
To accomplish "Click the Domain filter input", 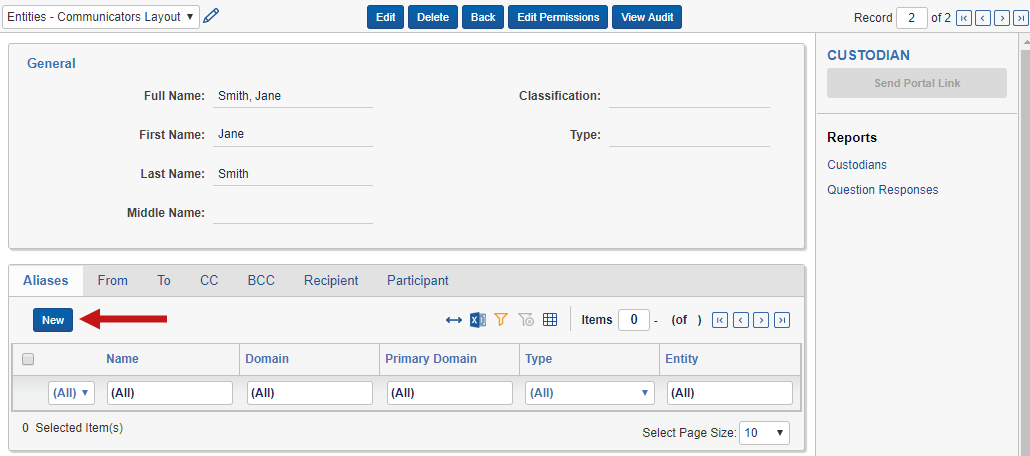I will (310, 393).
